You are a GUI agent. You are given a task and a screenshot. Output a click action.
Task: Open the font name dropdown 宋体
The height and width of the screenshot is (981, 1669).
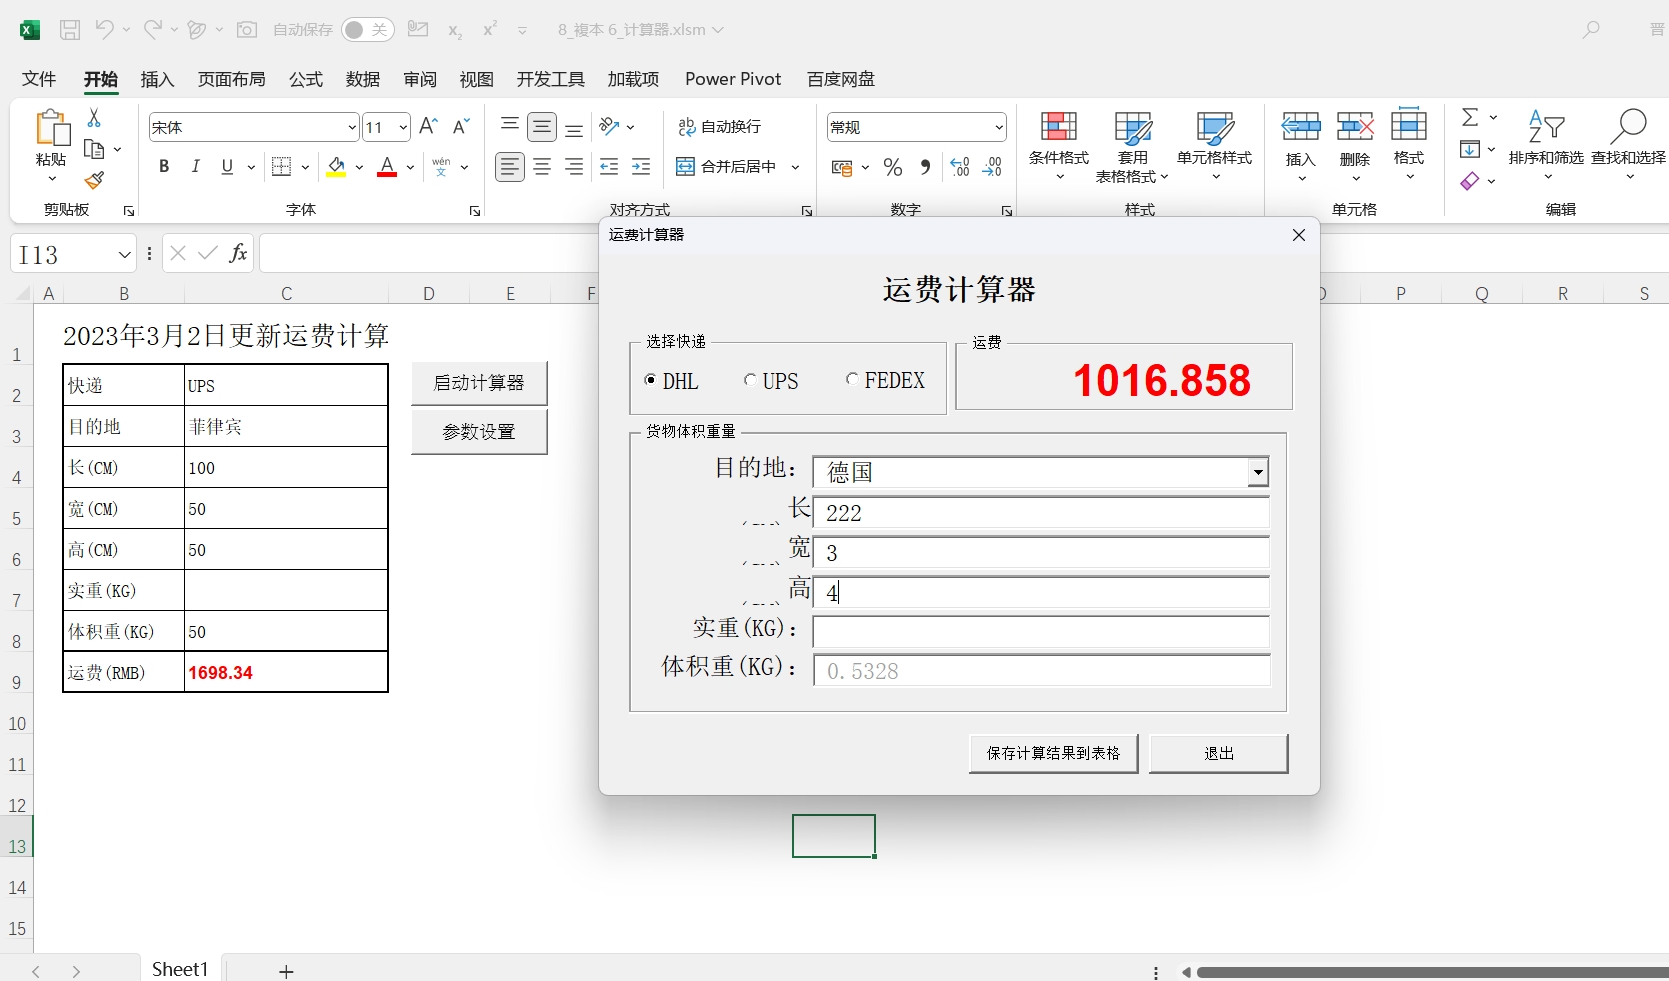[352, 127]
